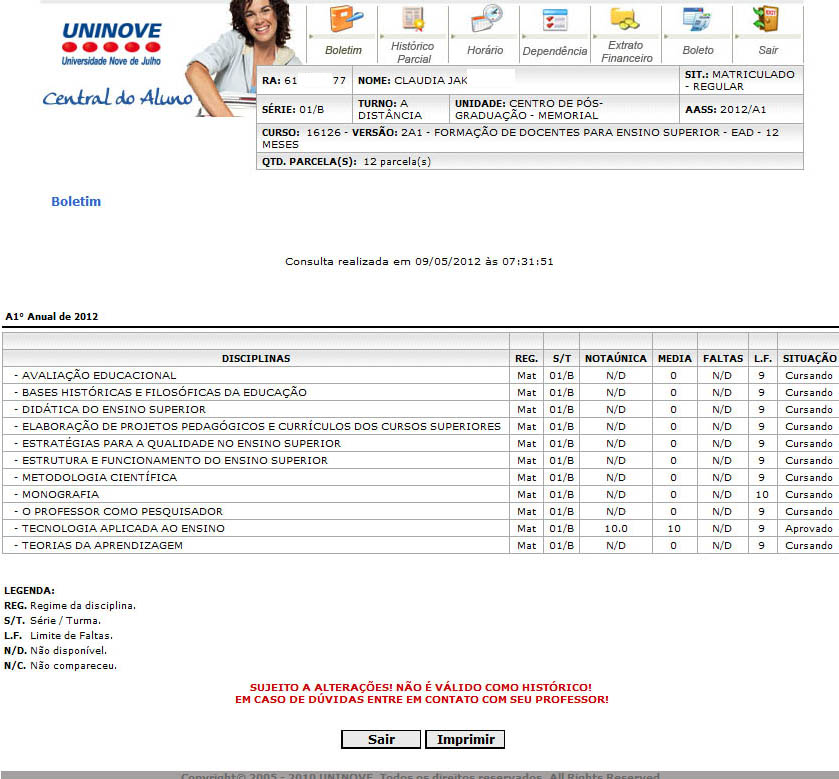Open the Horário clock calendar icon
This screenshot has height=779, width=839.
486,18
